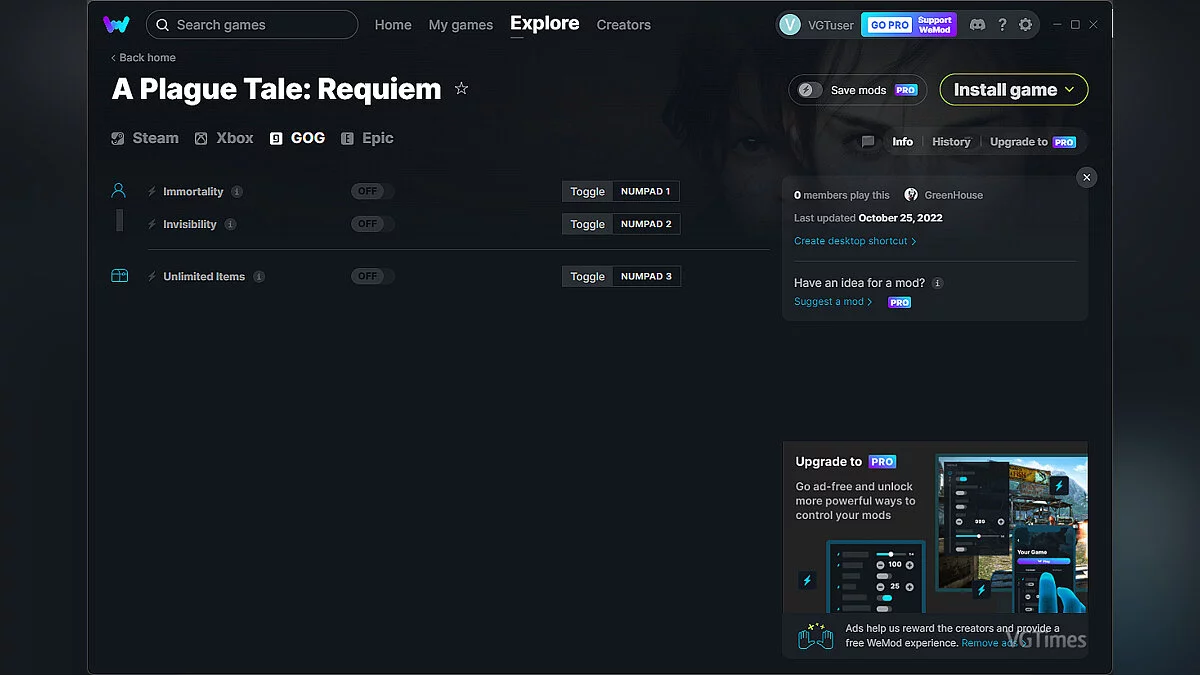1200x675 pixels.
Task: Change the NUMPAD 2 hotkey
Action: 646,224
